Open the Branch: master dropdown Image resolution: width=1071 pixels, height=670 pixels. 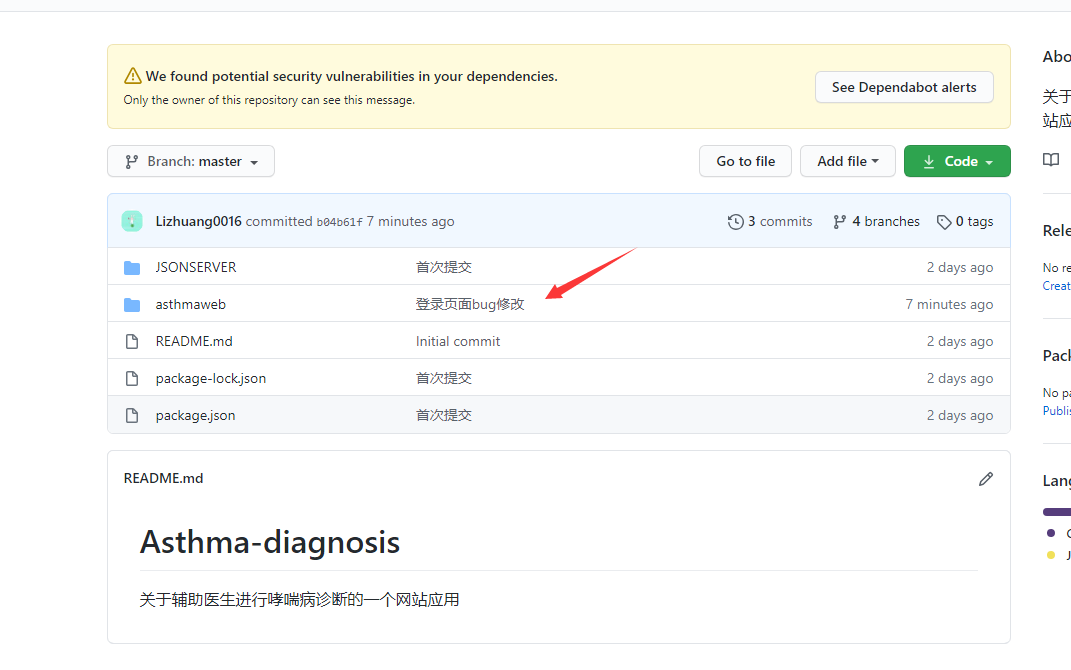pos(191,161)
